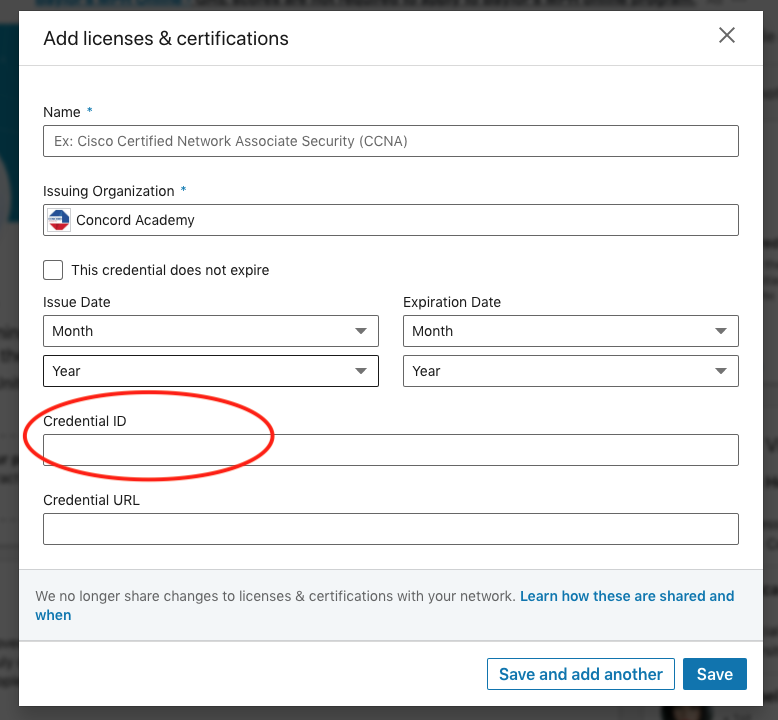
Task: Click Save and add another button
Action: point(581,674)
